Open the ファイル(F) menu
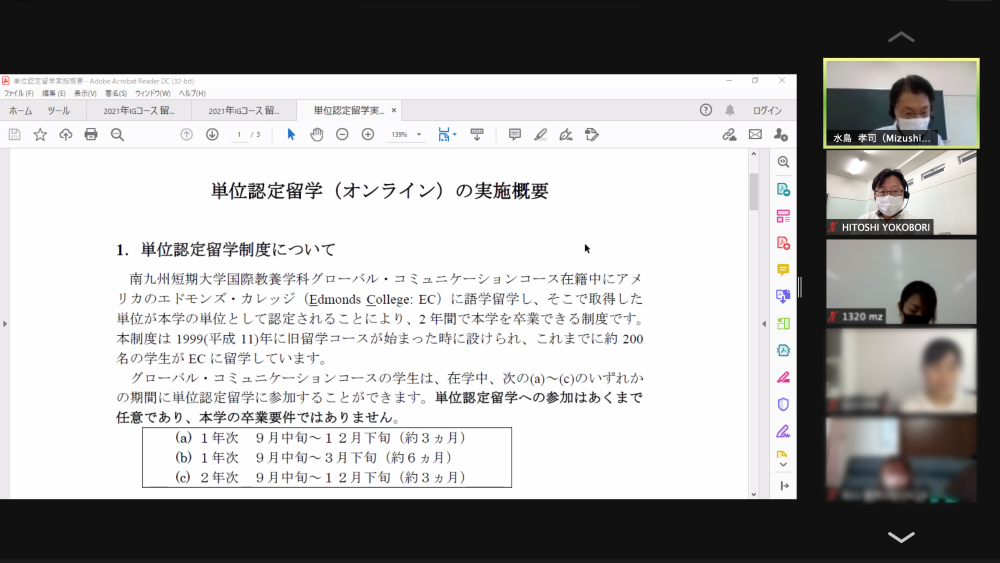Screen dimensions: 1000x563 coord(18,93)
